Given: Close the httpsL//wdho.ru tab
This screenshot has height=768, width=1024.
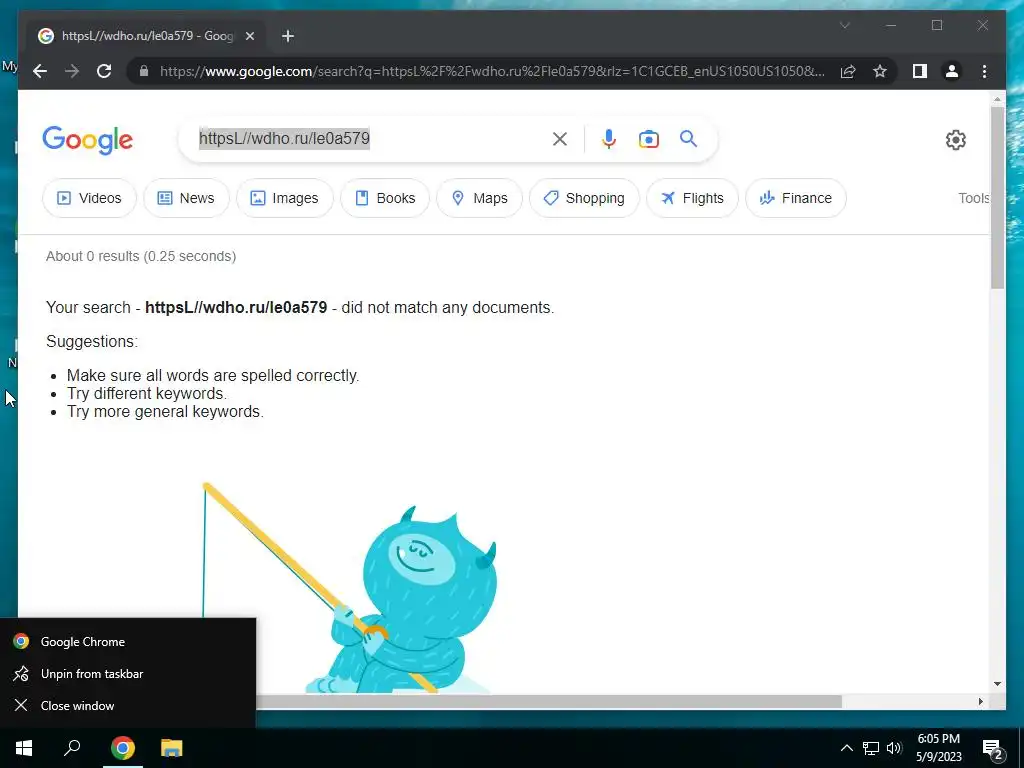Looking at the screenshot, I should (249, 36).
